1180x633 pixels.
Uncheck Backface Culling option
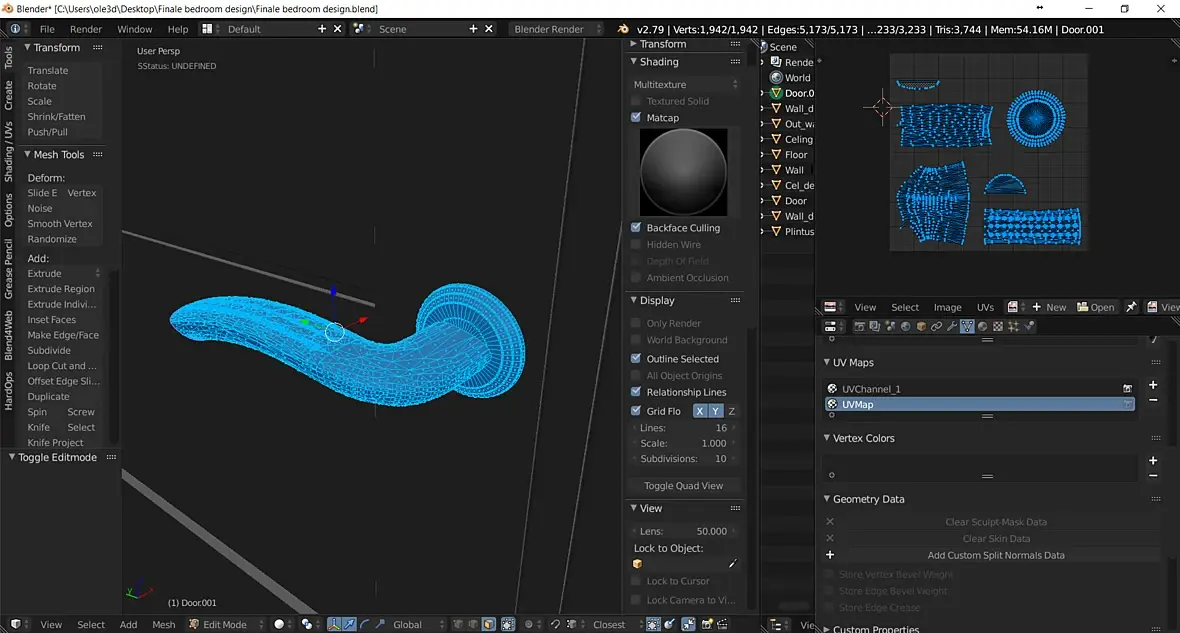tap(636, 228)
